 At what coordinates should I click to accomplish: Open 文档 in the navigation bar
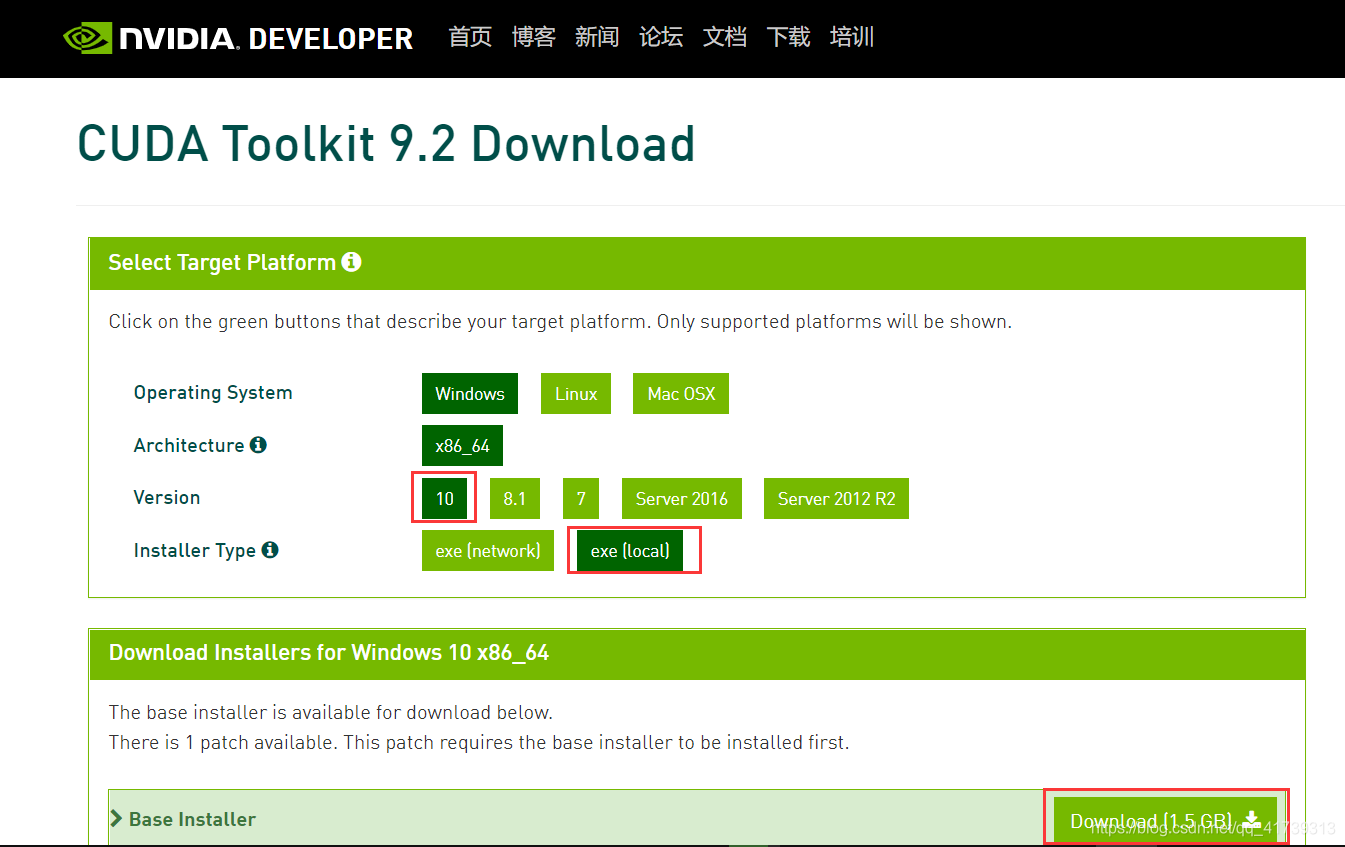click(x=725, y=38)
